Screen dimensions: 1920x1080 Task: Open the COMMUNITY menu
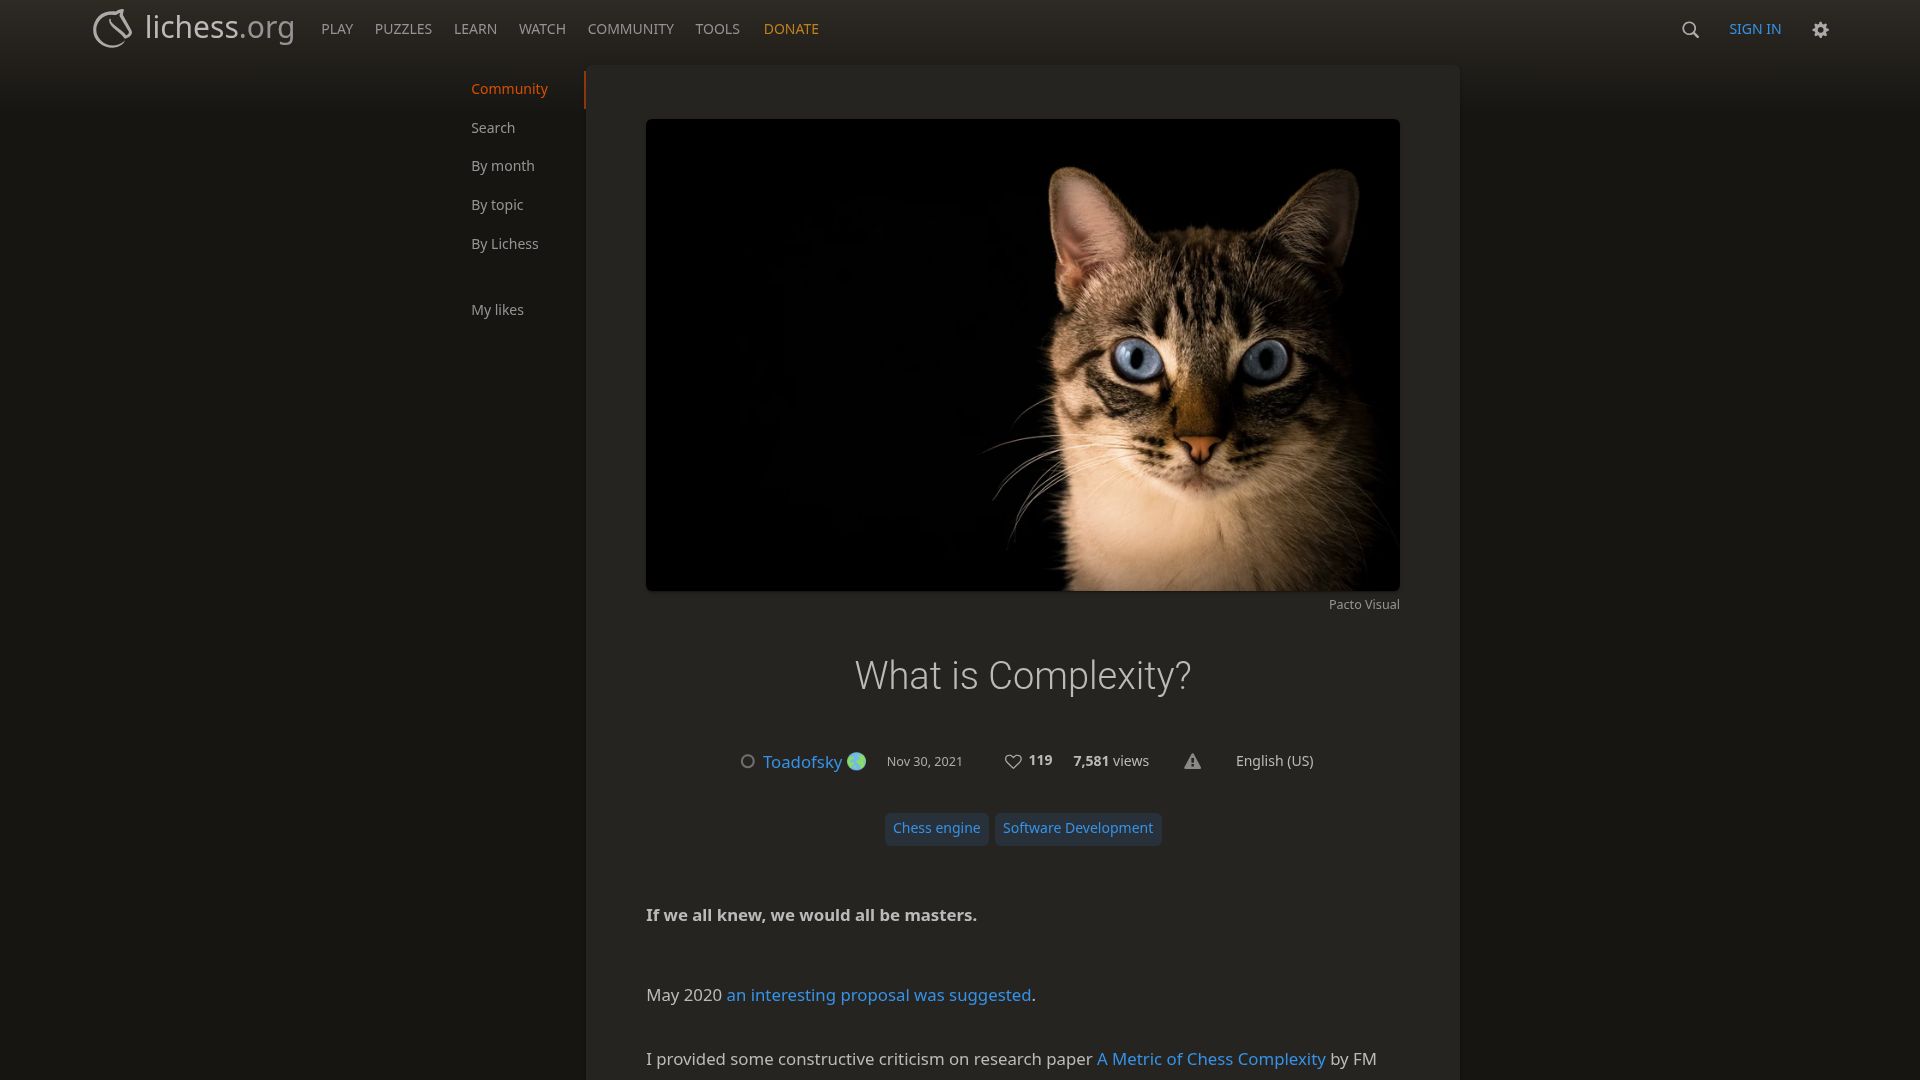point(631,29)
